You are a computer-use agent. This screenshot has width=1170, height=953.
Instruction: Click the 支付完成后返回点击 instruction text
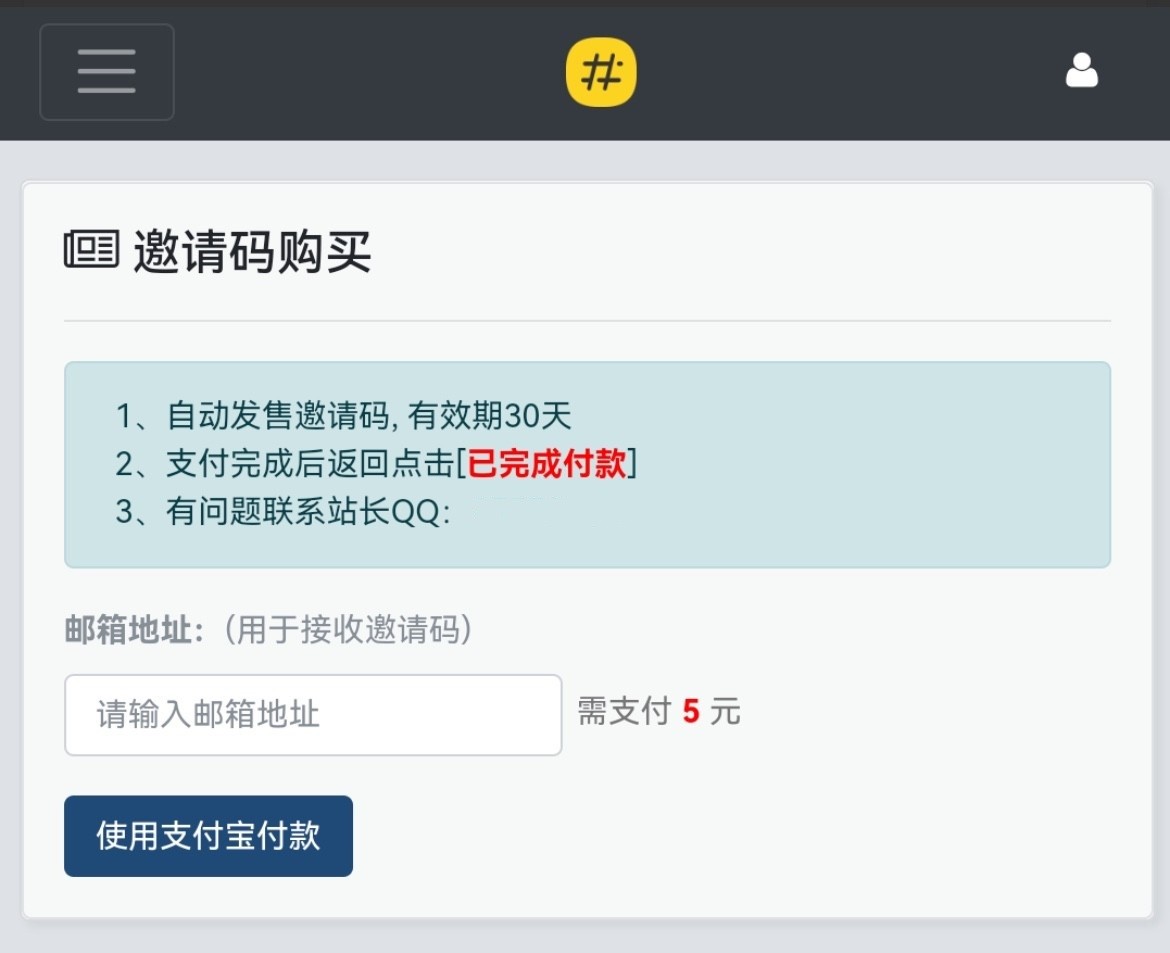click(x=310, y=464)
